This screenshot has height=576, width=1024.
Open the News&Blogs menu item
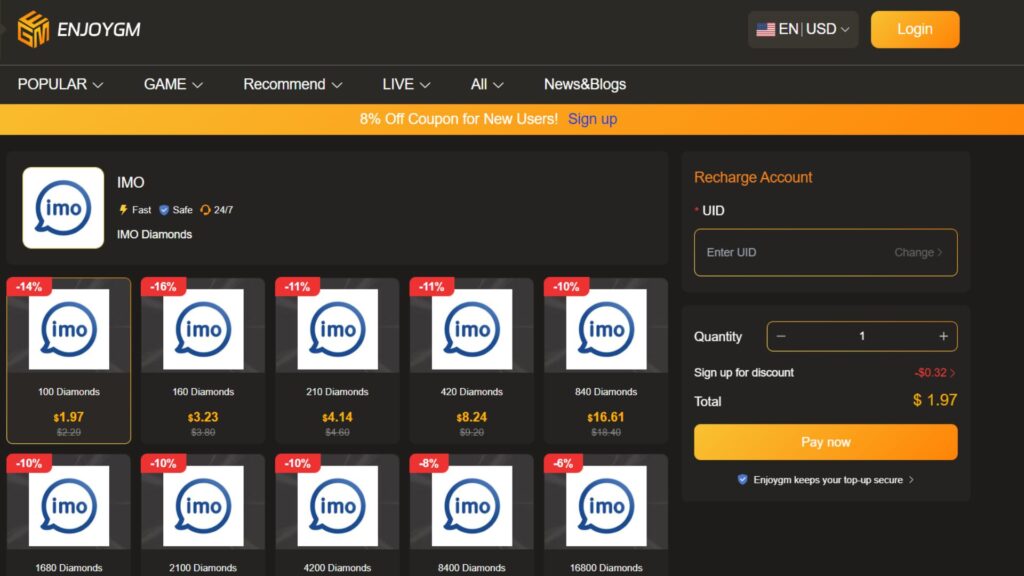[x=583, y=85]
